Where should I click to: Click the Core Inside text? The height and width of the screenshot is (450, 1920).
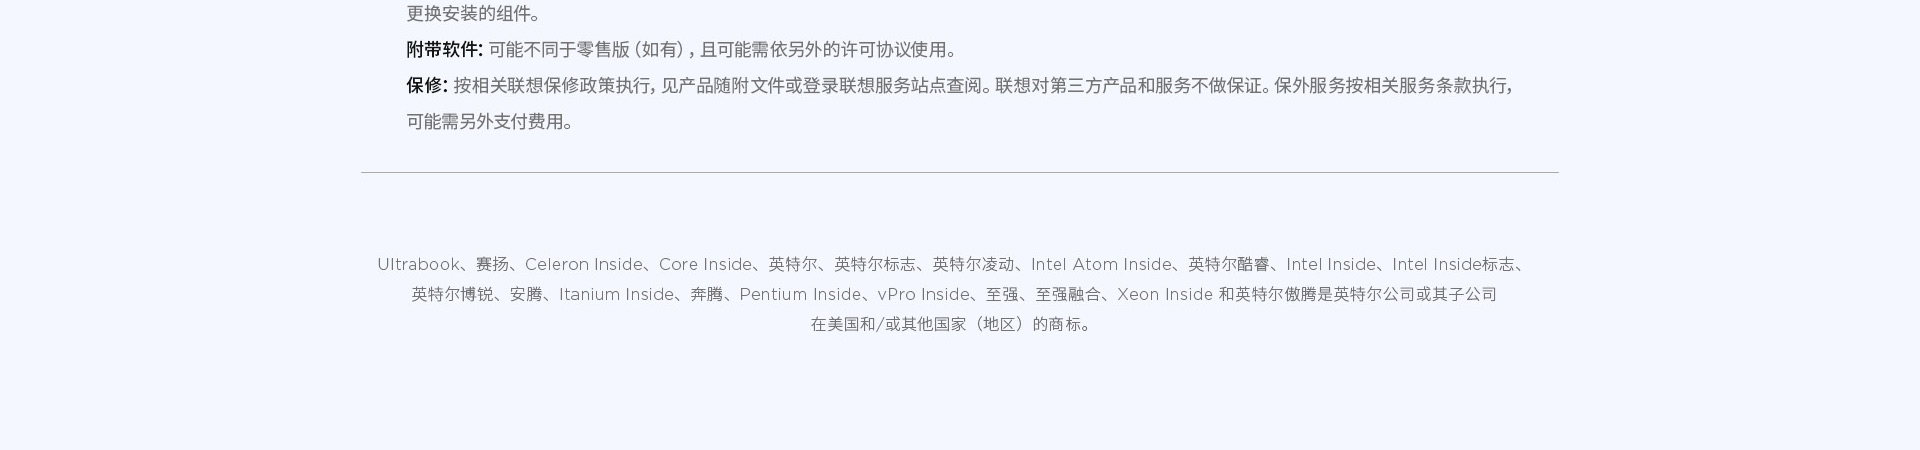tap(705, 265)
